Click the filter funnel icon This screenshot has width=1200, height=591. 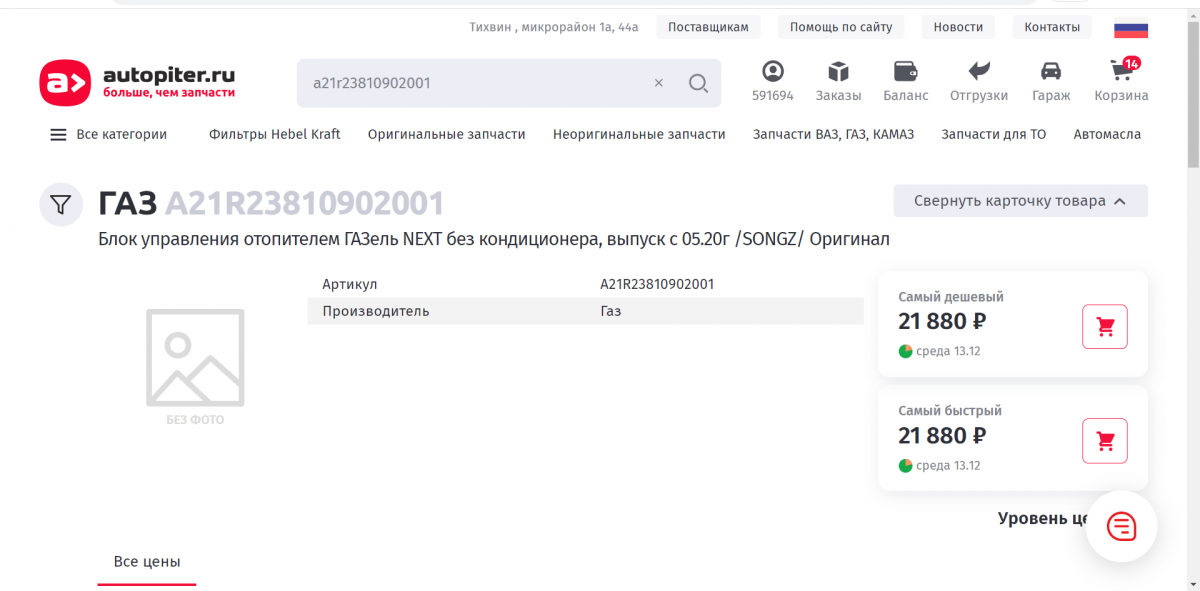61,205
